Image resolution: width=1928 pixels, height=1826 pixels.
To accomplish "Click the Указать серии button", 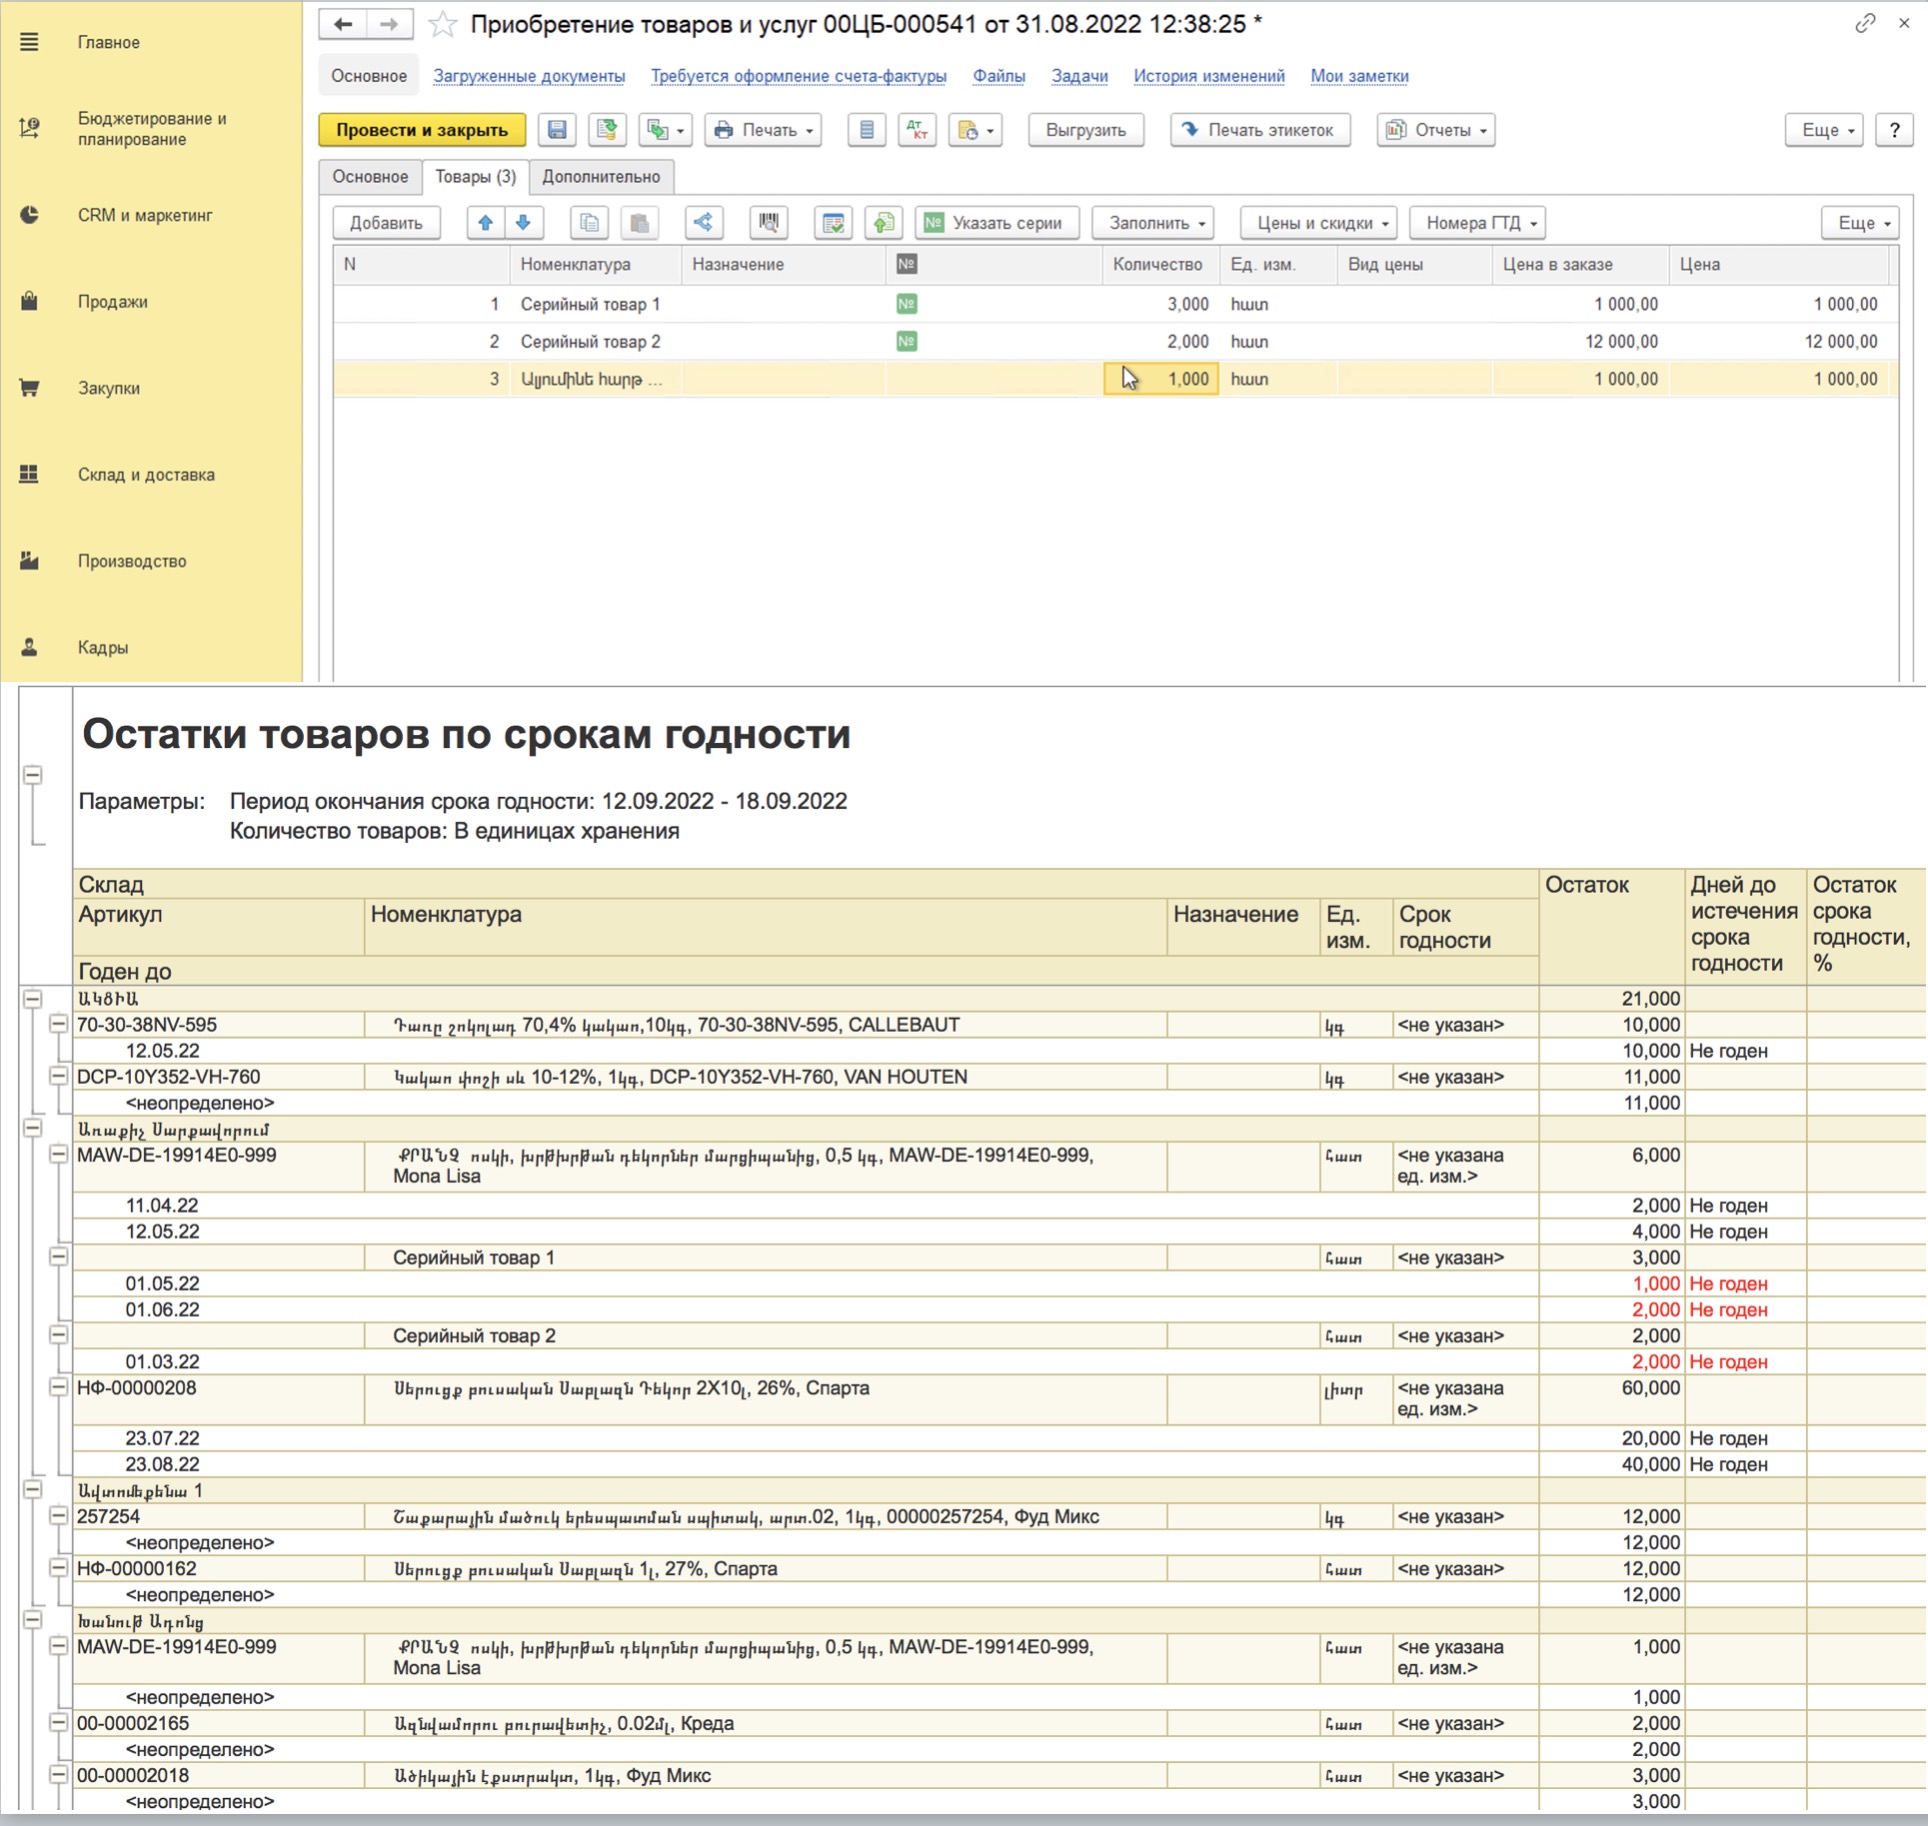I will point(997,222).
